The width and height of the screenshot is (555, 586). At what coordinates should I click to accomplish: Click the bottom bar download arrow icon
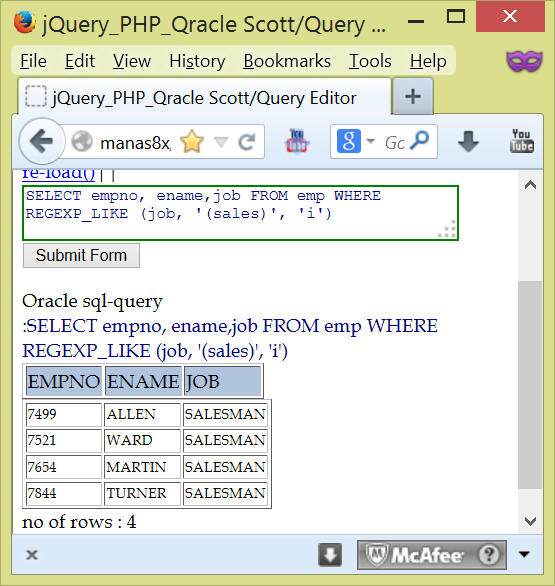coord(330,555)
